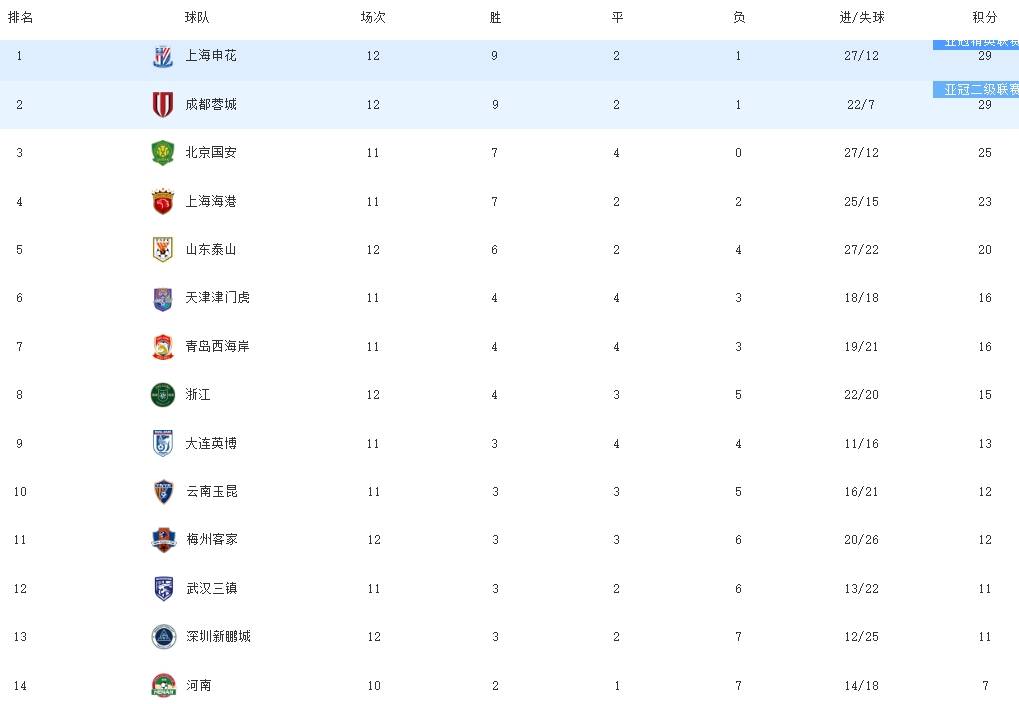Viewport: 1019px width, 704px height.
Task: Click the Shanghai Shenhua team logo
Action: click(162, 57)
